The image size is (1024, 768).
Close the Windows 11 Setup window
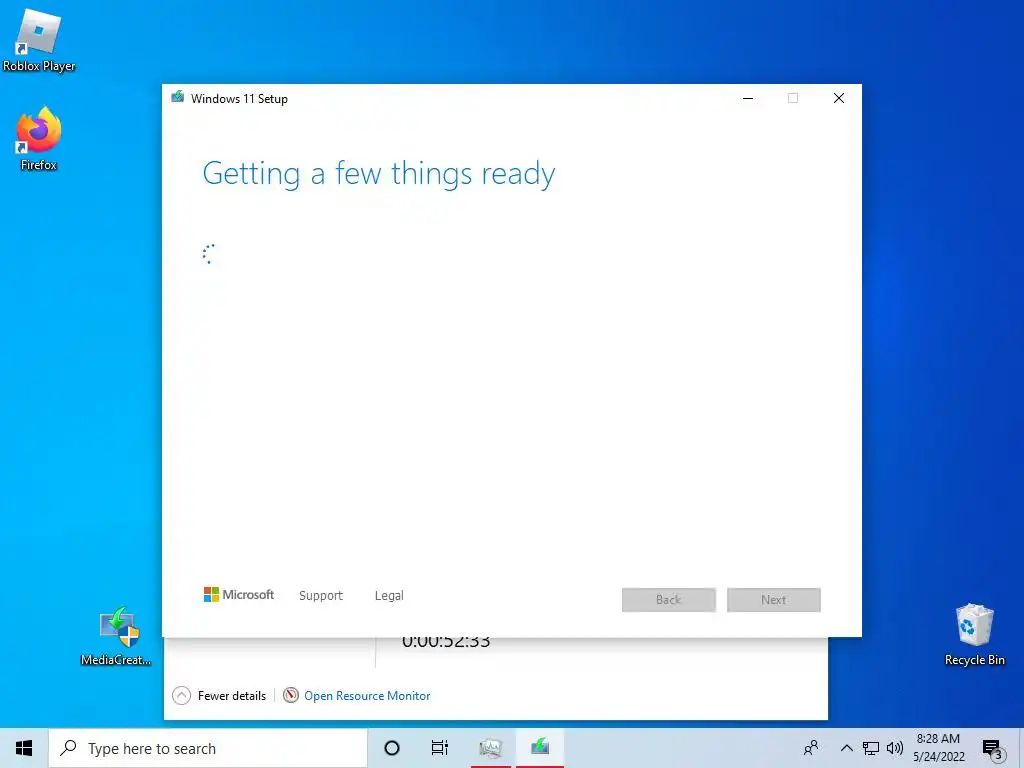point(839,98)
